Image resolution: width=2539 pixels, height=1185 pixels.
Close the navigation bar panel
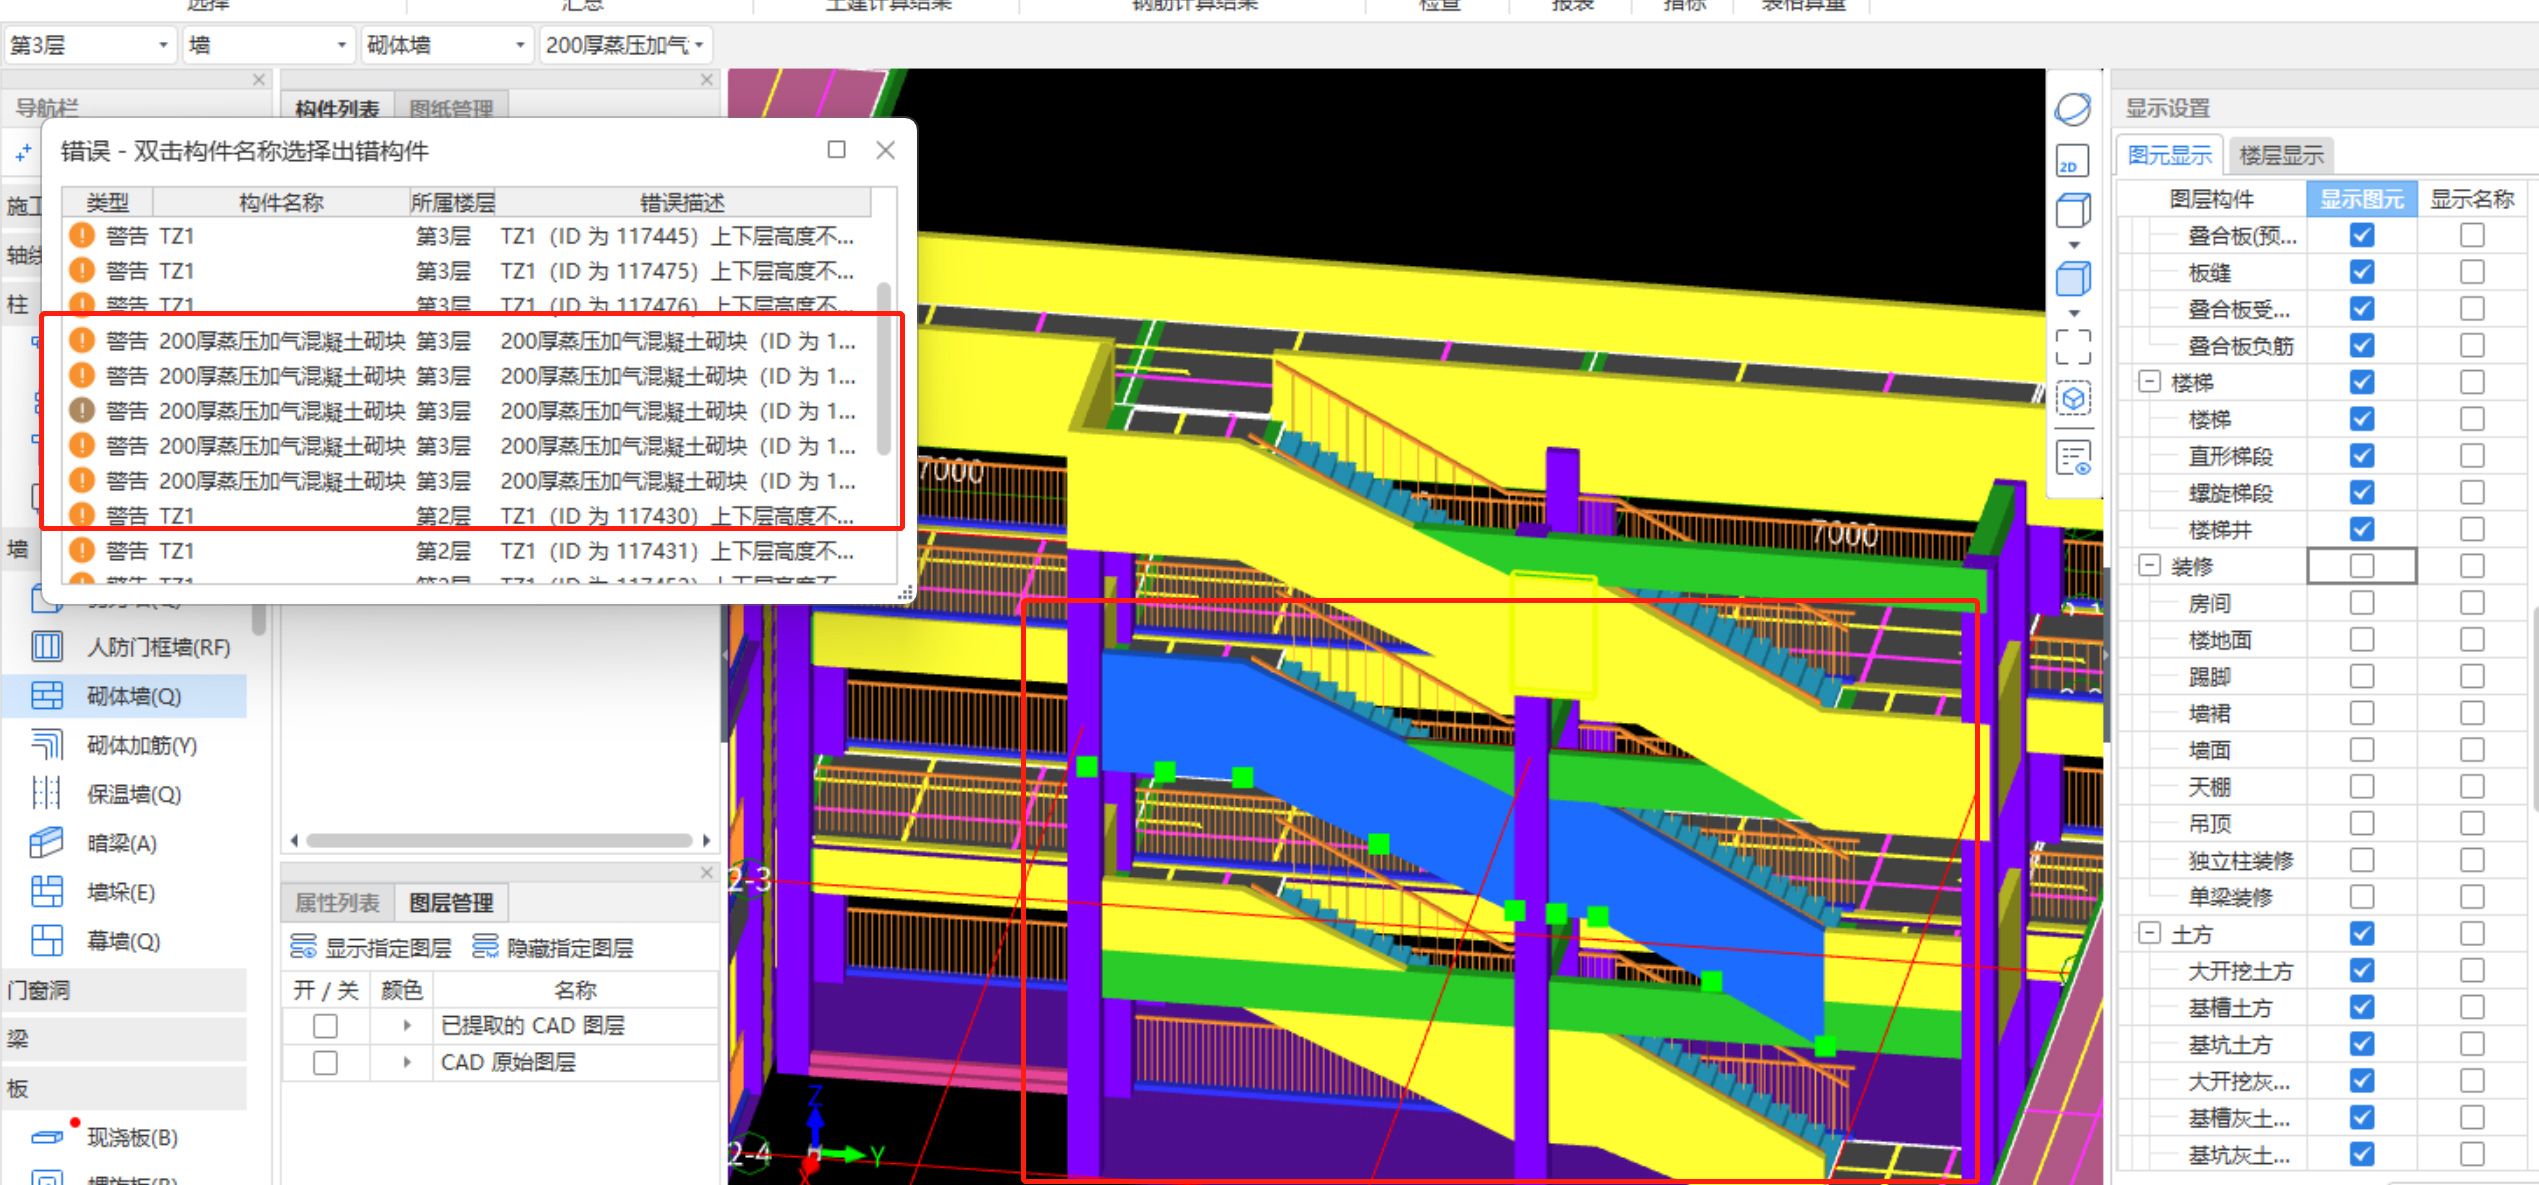(259, 79)
